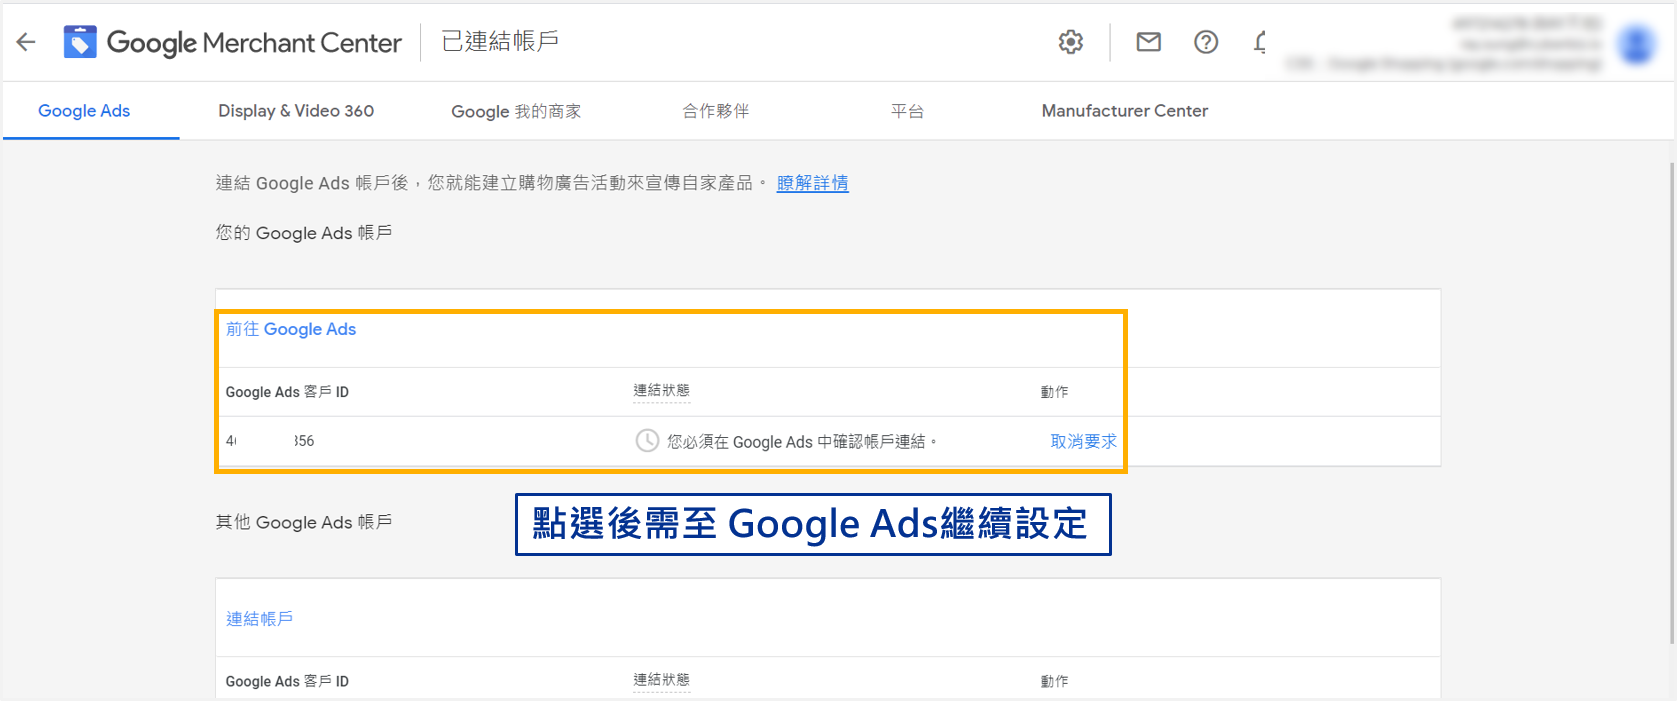This screenshot has width=1677, height=701.
Task: Open the mail envelope icon
Action: [x=1149, y=42]
